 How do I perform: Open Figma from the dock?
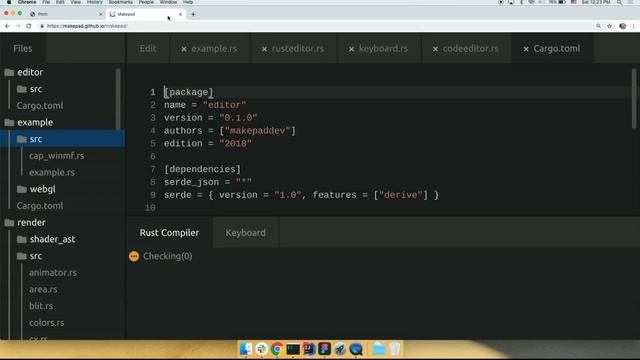point(324,349)
